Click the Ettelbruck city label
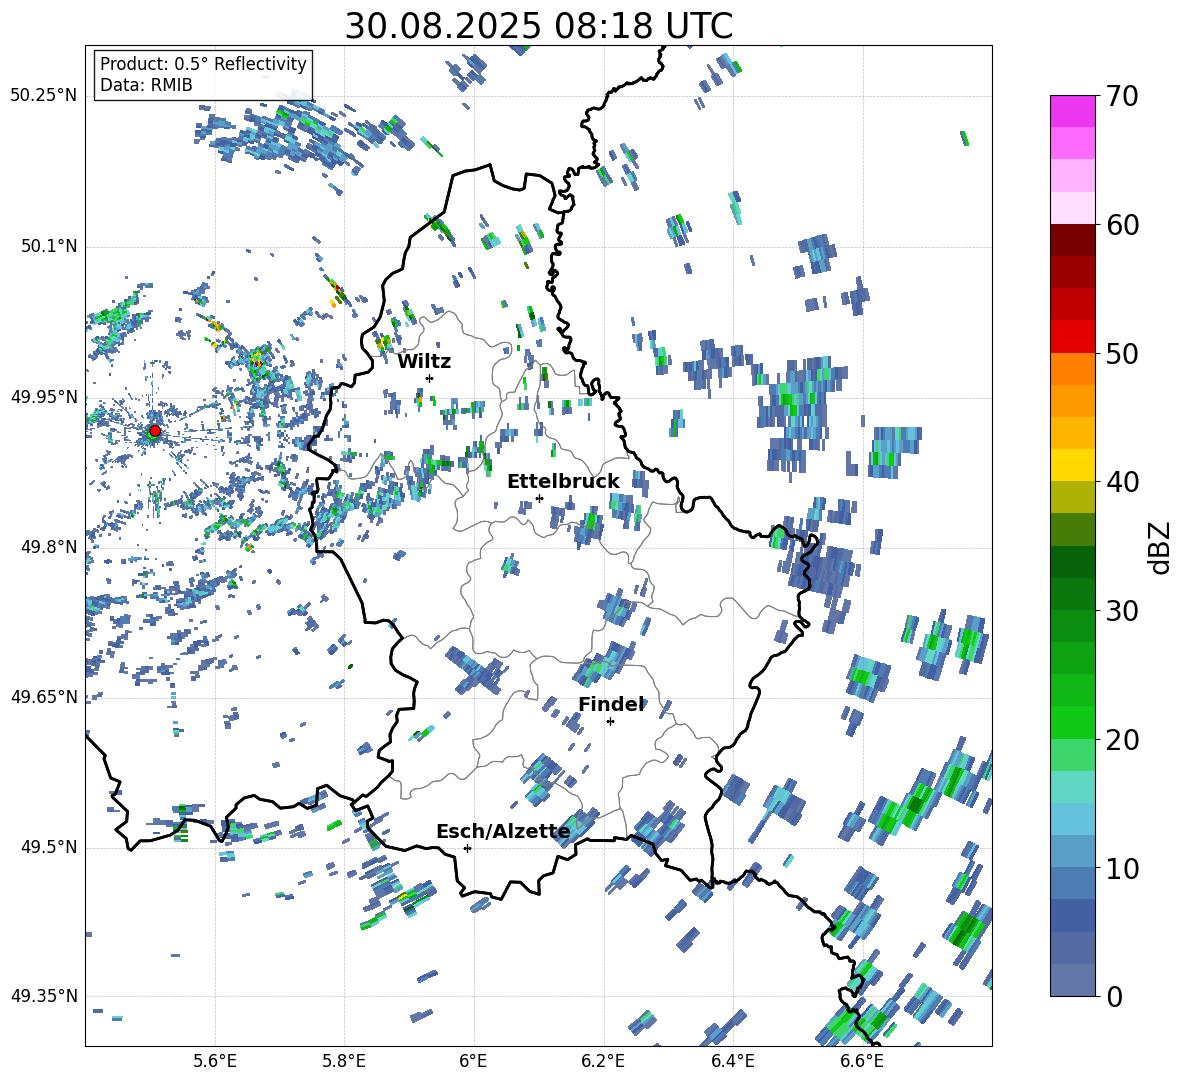Screen dimensions: 1184x1081 [563, 482]
